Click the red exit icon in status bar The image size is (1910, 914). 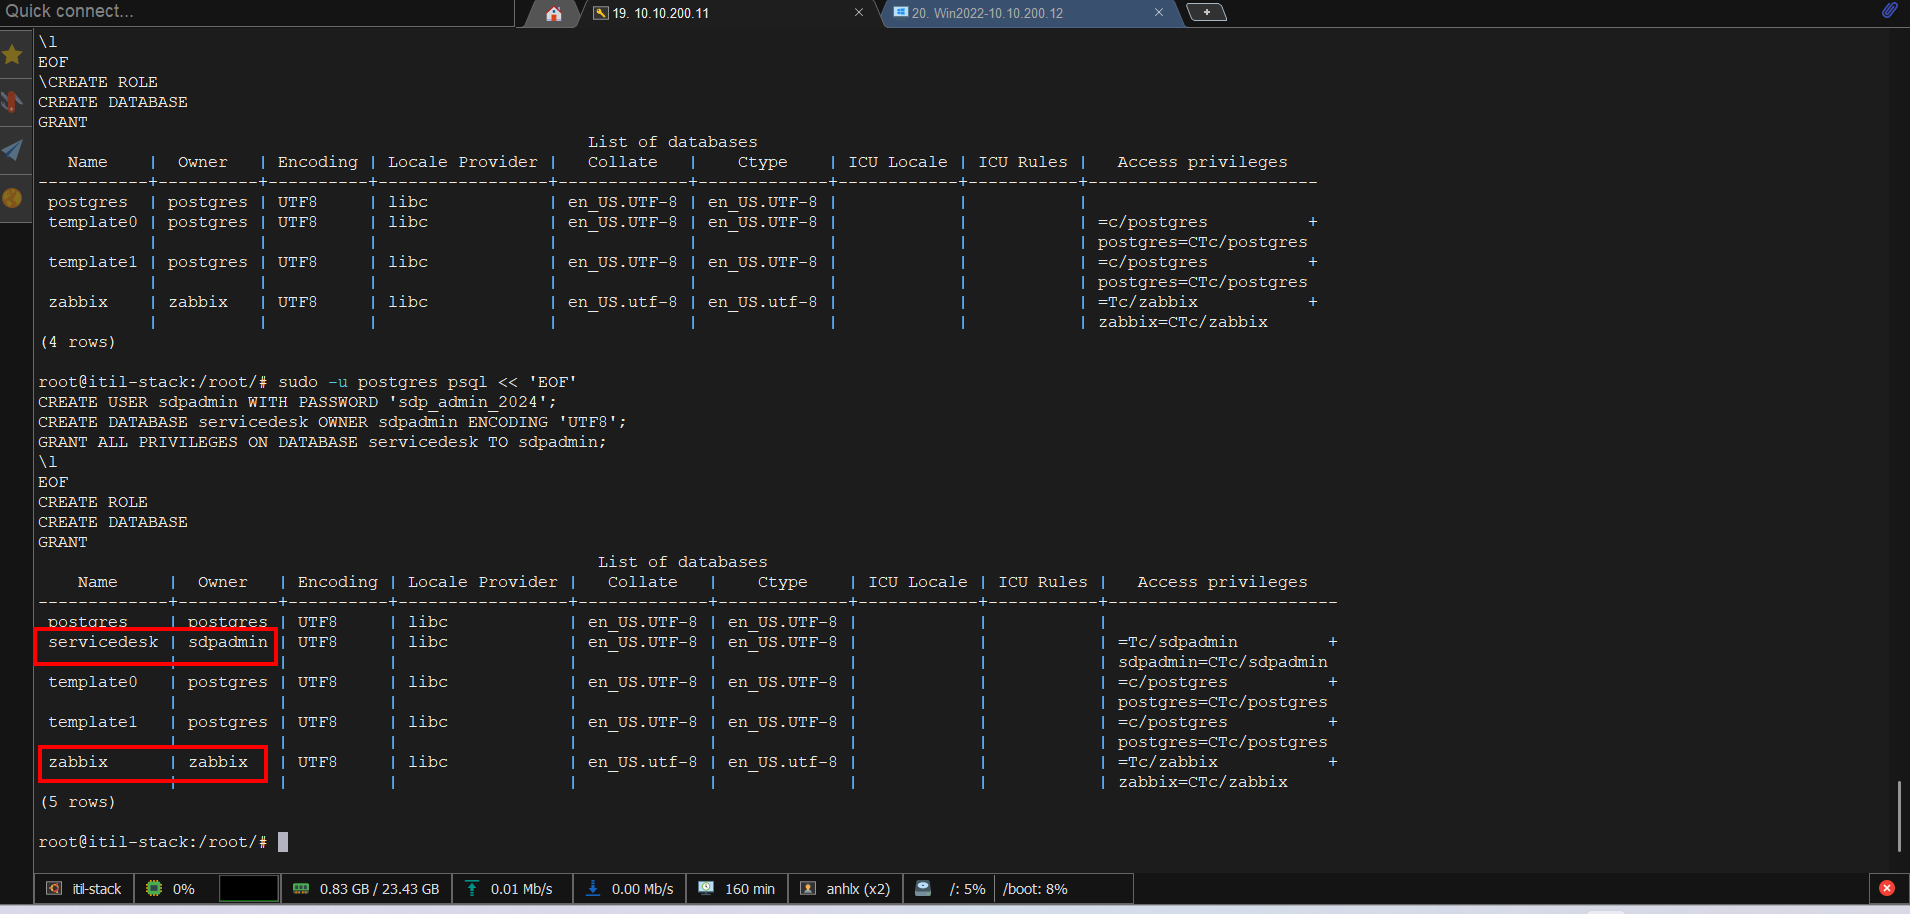coord(1887,888)
